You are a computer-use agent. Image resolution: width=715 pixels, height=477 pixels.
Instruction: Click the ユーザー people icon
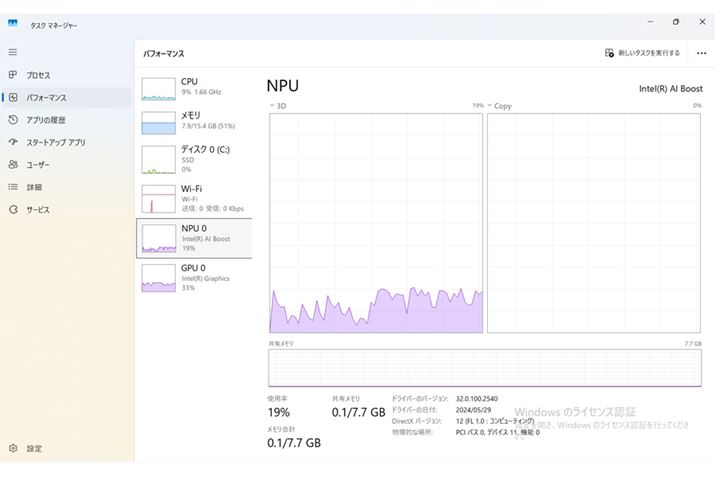13,164
